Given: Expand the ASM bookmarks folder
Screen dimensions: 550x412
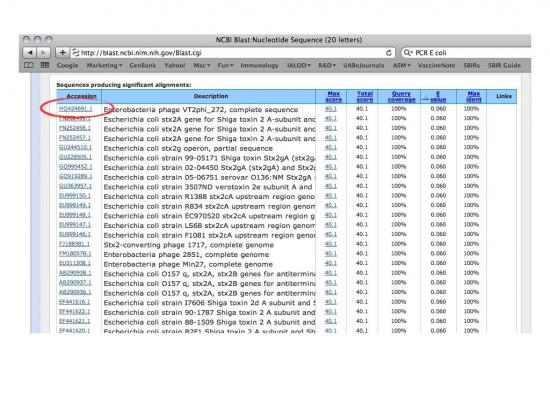Looking at the screenshot, I should tap(401, 66).
